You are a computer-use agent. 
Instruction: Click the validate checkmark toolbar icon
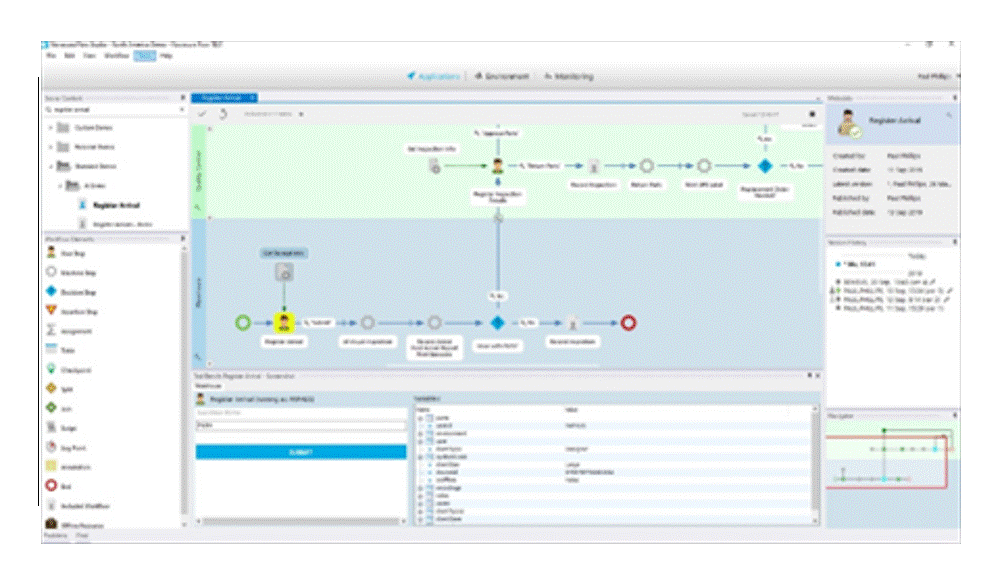tap(202, 114)
